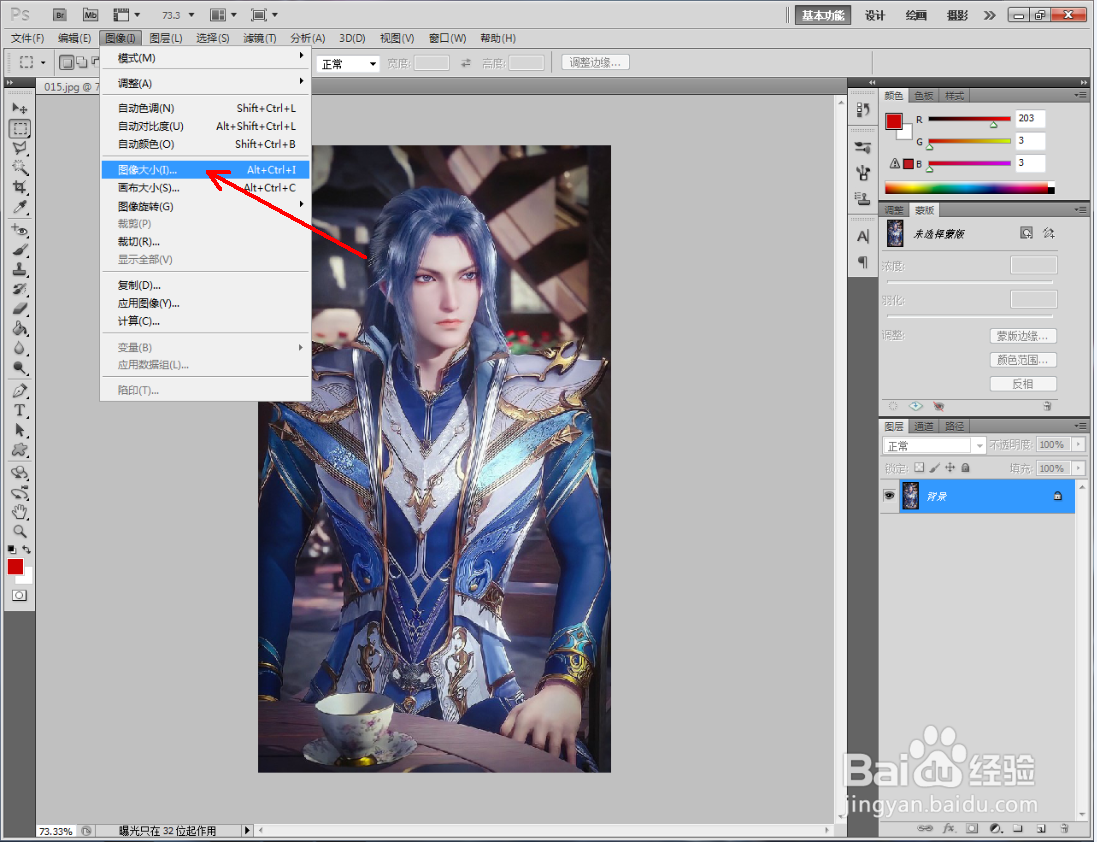Toggle lock image pixels brush icon
This screenshot has height=842, width=1097.
pos(935,468)
